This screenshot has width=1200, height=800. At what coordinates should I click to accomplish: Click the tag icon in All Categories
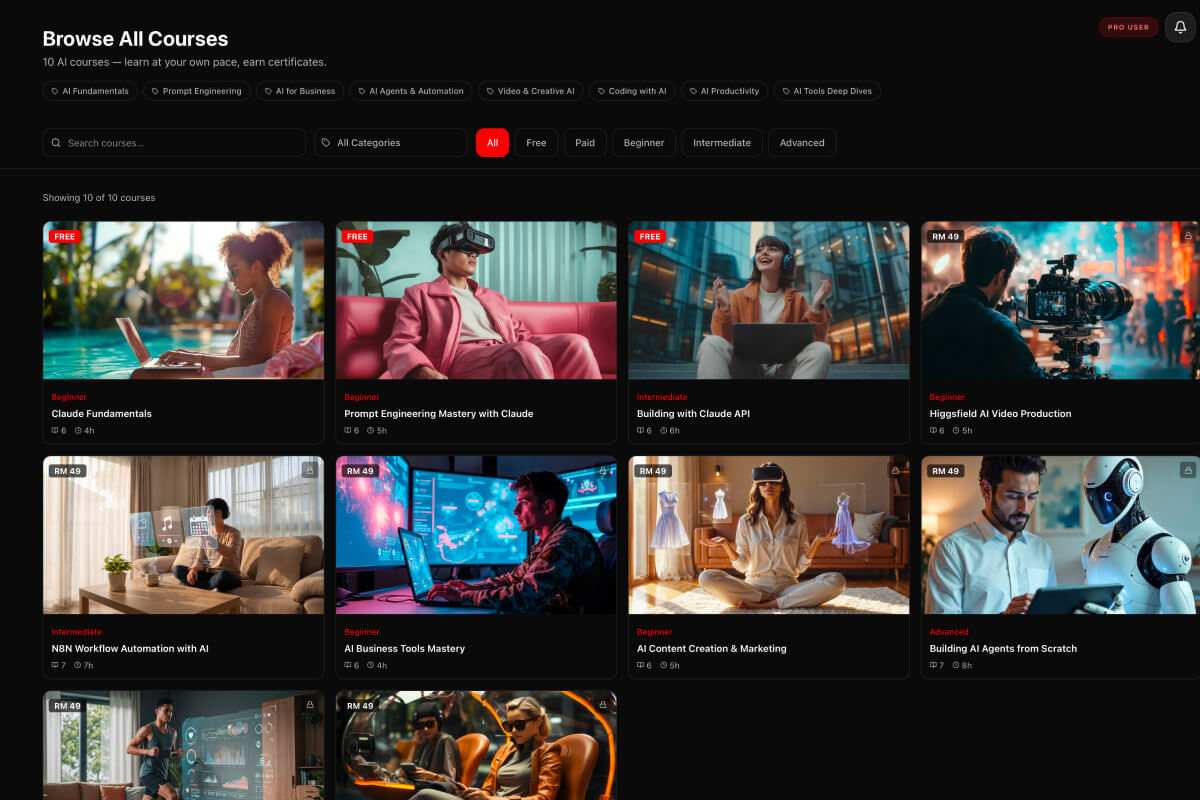pos(326,143)
